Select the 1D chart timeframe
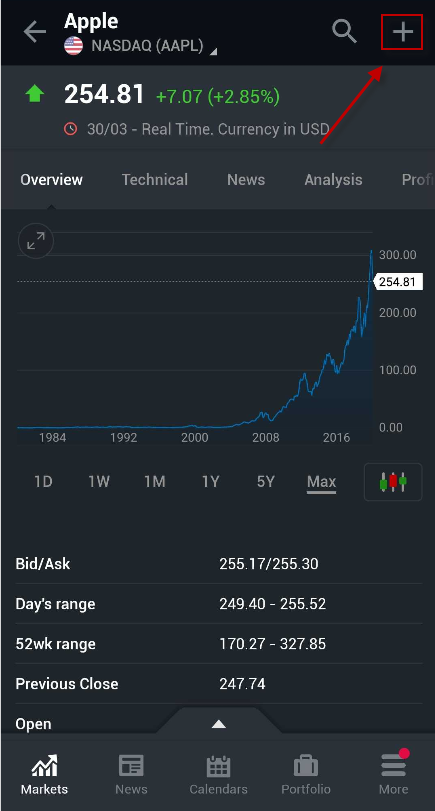 tap(43, 482)
